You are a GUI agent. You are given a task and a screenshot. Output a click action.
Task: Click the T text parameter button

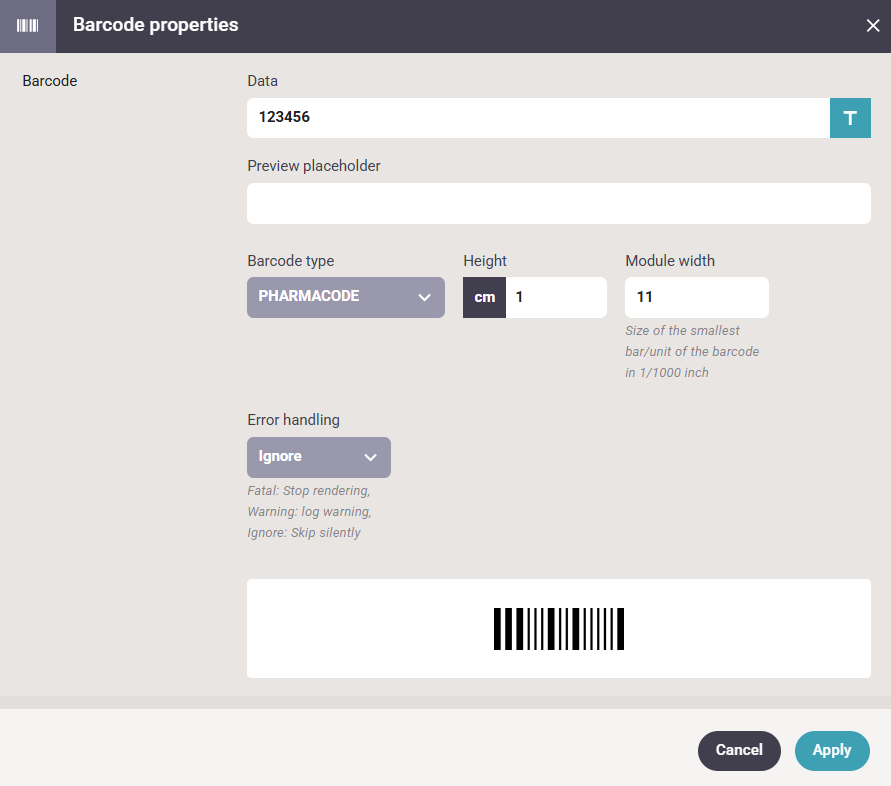coord(850,118)
